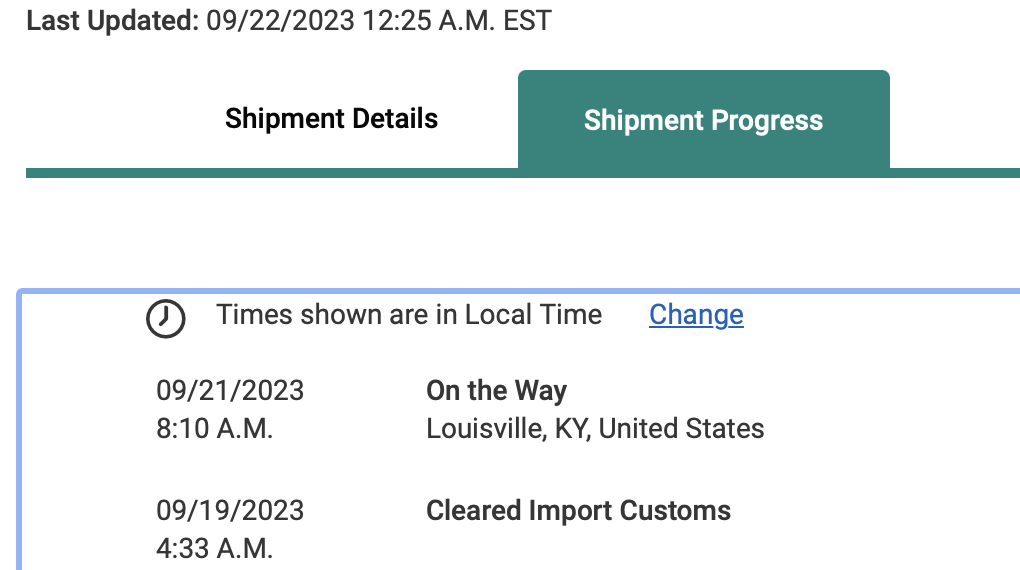Image resolution: width=1020 pixels, height=570 pixels.
Task: Click the 4:33 A.M. timestamp
Action: [x=215, y=548]
